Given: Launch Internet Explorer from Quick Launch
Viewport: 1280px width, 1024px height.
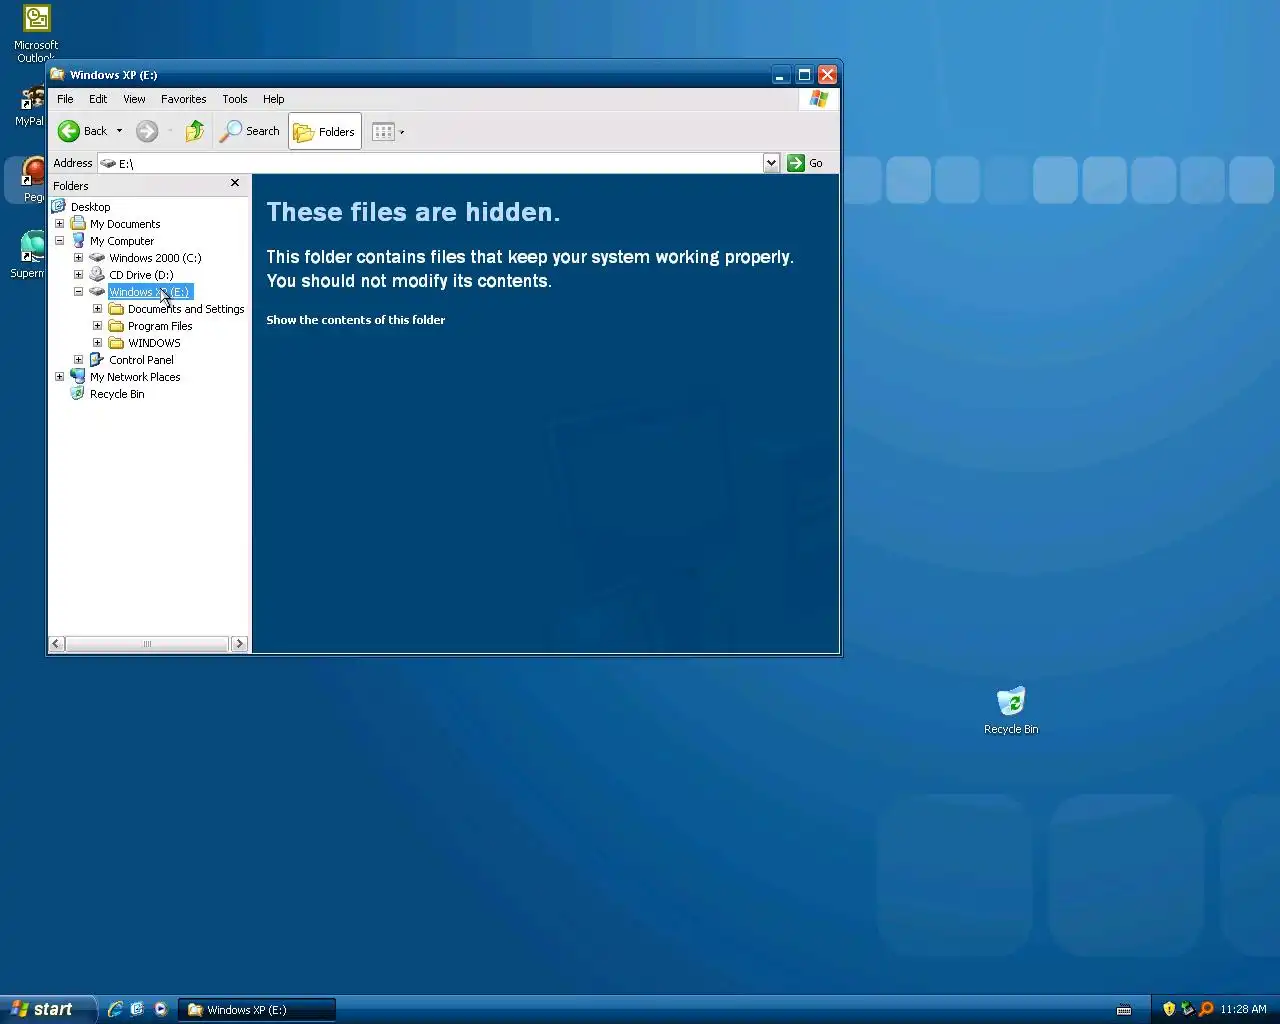Looking at the screenshot, I should (115, 1010).
